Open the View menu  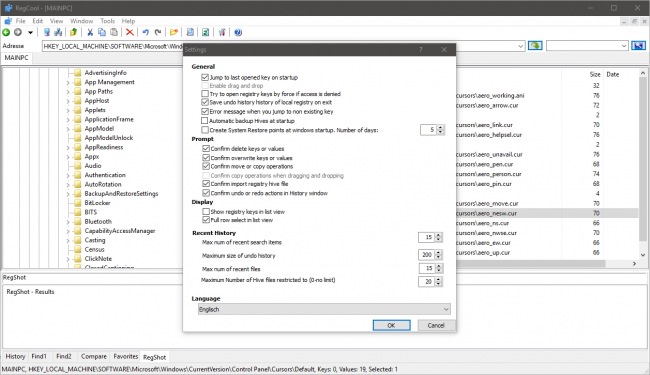(56, 21)
